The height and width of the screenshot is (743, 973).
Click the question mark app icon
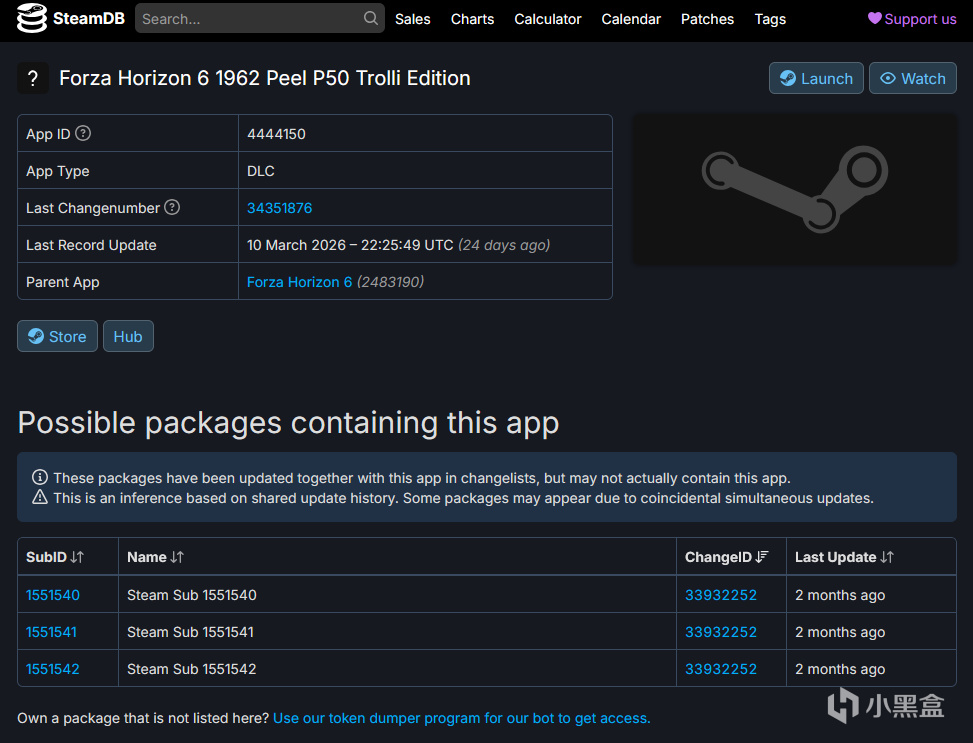coord(33,78)
